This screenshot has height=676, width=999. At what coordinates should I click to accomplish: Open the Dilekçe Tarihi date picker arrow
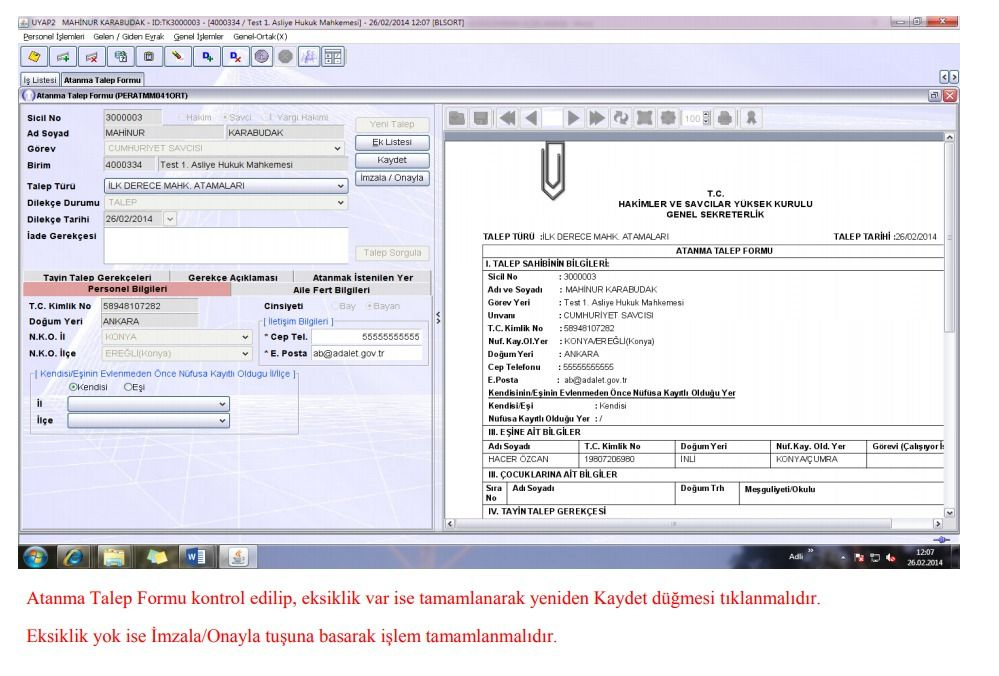coord(169,219)
